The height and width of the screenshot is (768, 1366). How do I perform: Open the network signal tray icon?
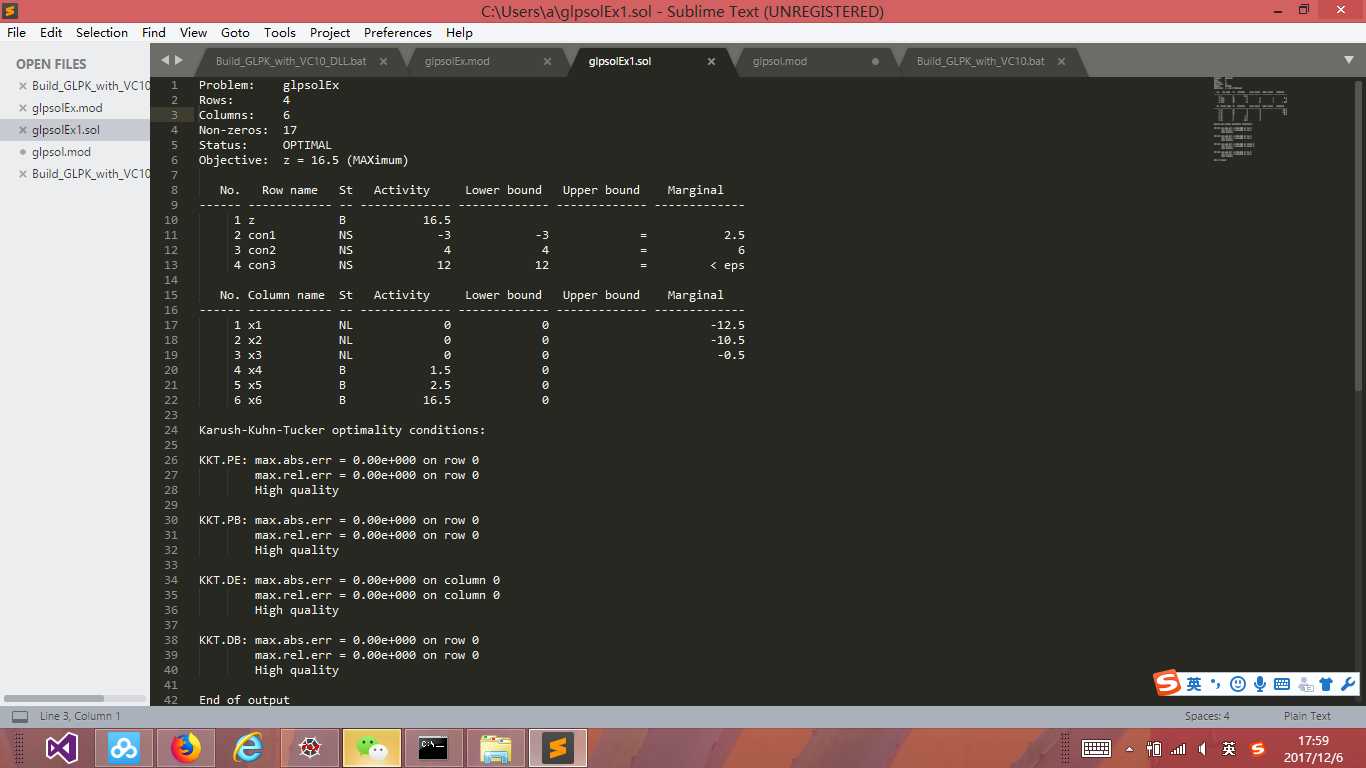tap(1179, 749)
